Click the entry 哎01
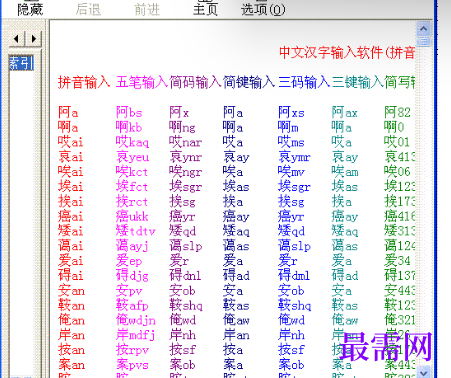 click(397, 142)
